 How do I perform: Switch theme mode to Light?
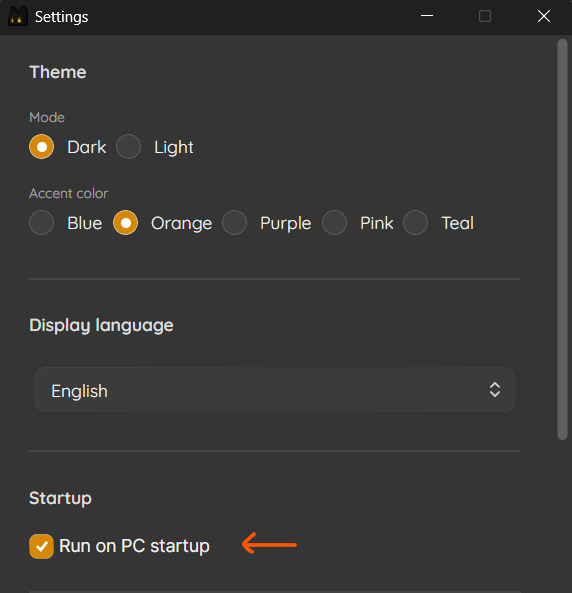click(x=129, y=147)
